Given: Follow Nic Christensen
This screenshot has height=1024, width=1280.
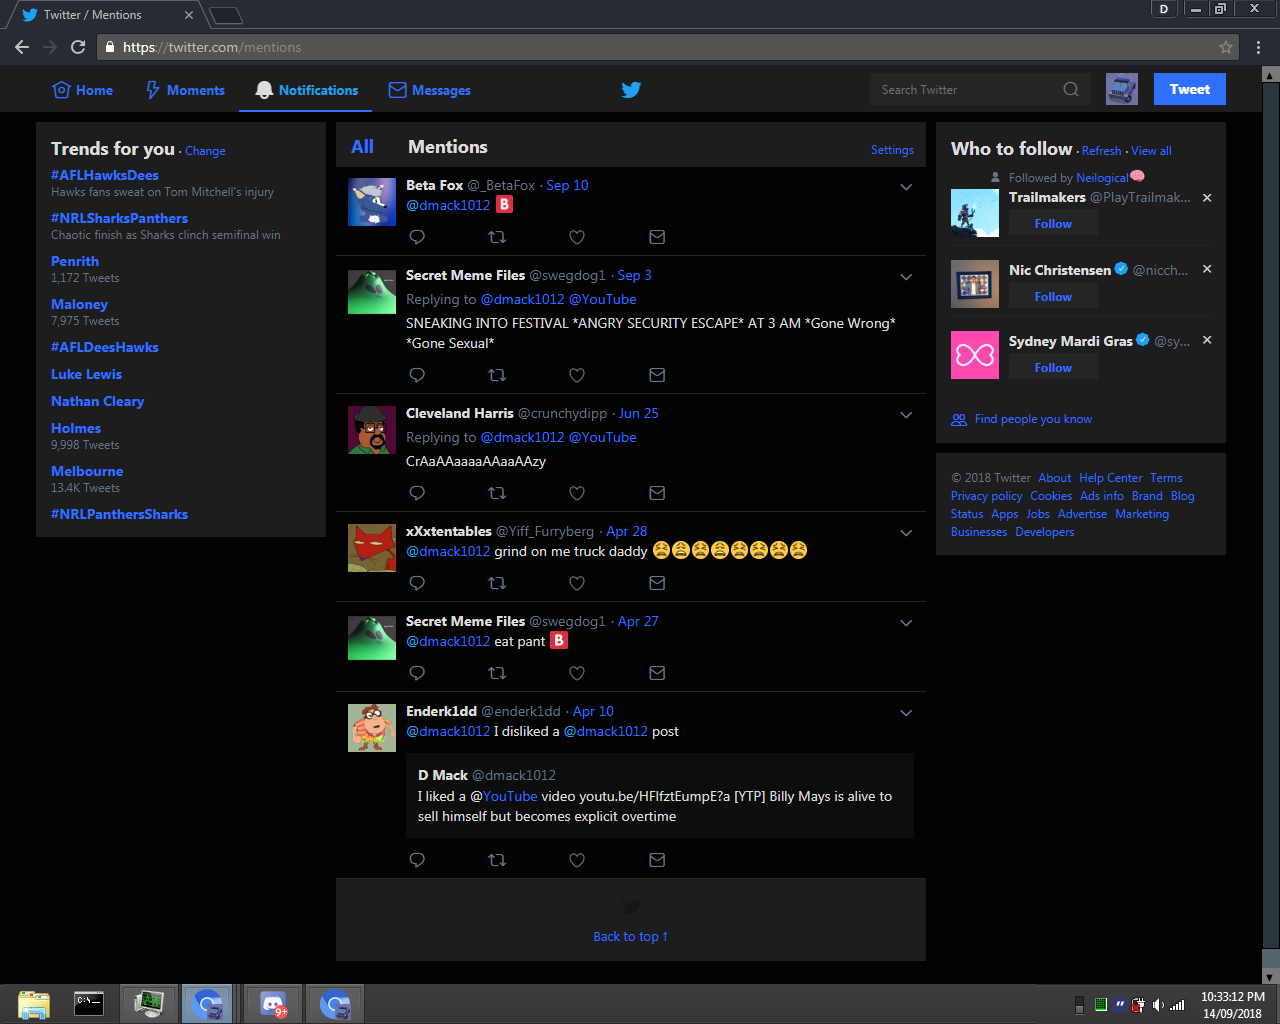Looking at the screenshot, I should coord(1053,297).
